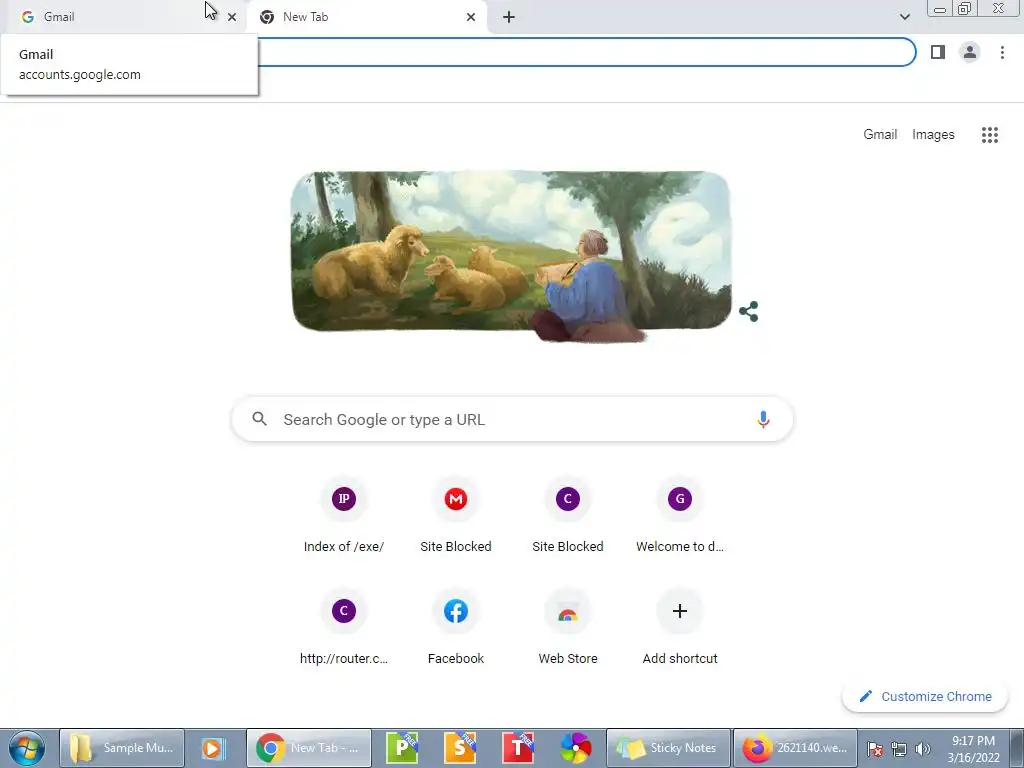This screenshot has width=1024, height=768.
Task: Start voice search with microphone icon
Action: [x=763, y=419]
